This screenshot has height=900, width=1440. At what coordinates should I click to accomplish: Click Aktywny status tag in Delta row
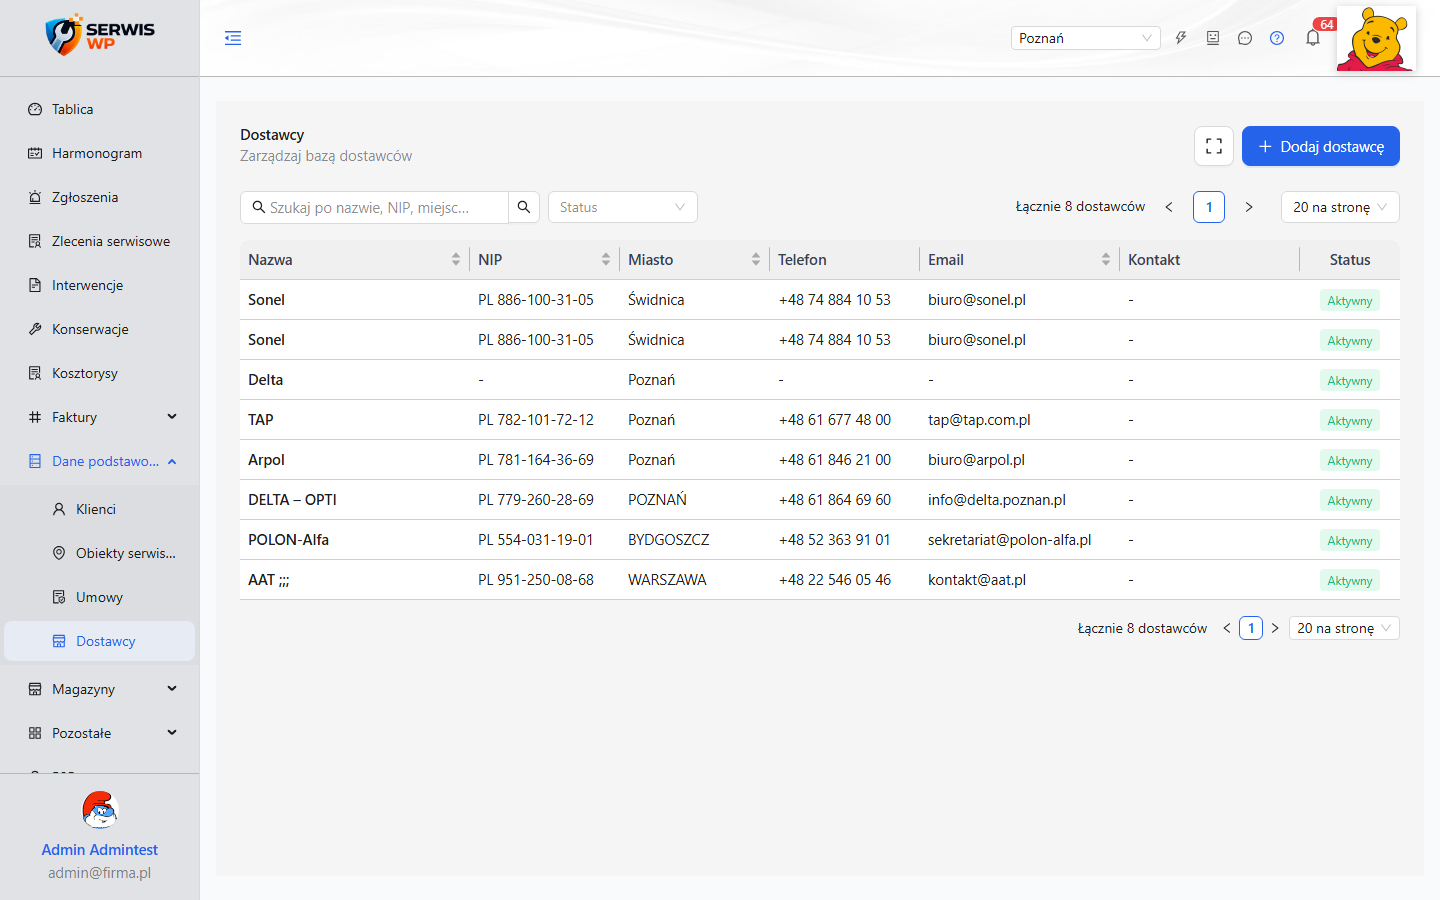click(1350, 381)
